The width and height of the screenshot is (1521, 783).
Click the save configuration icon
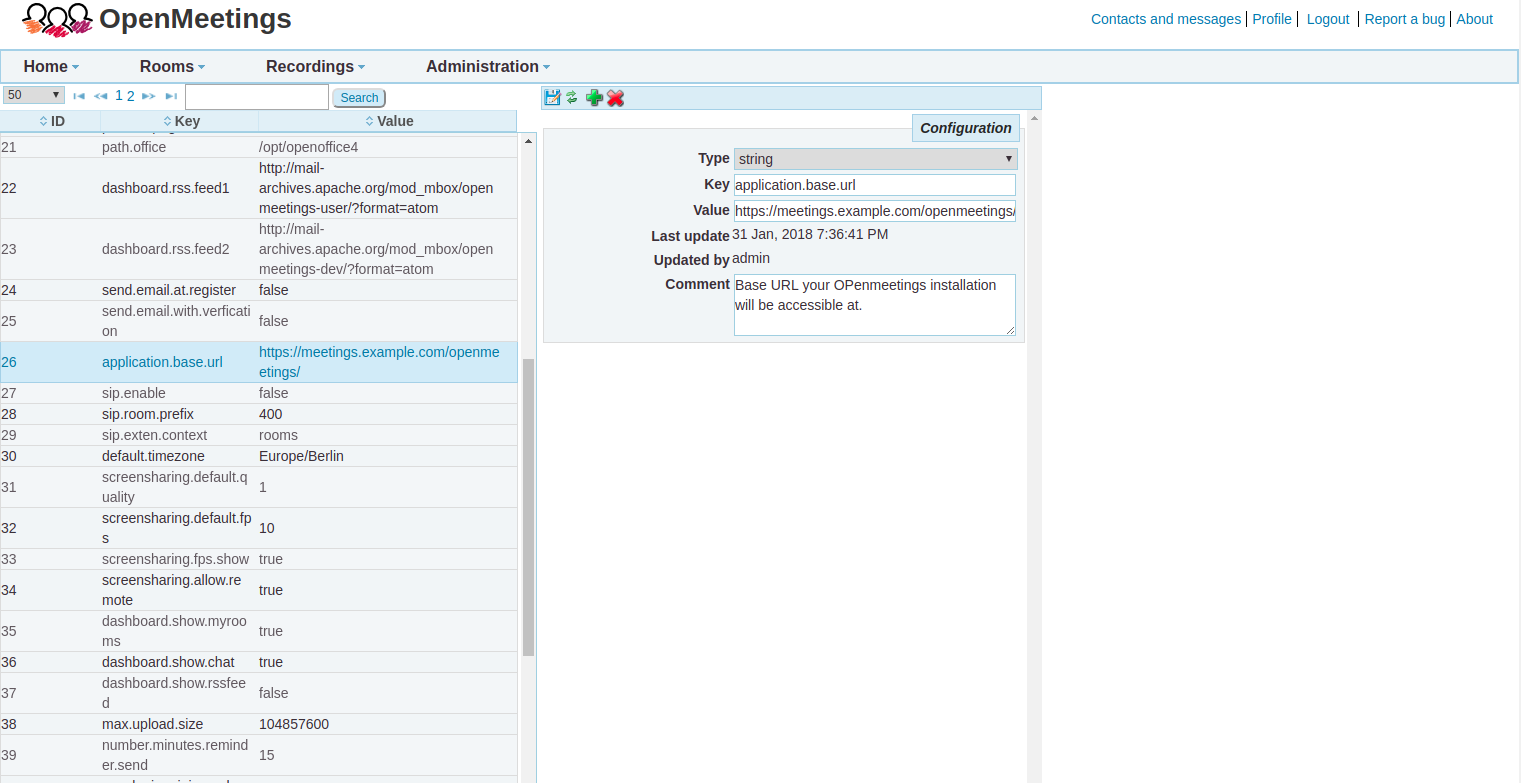click(x=552, y=97)
